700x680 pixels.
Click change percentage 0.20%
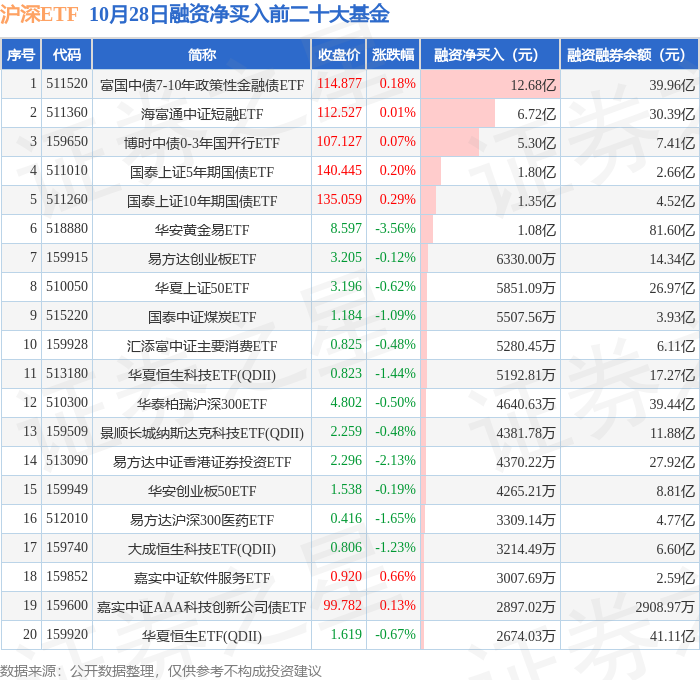397,171
